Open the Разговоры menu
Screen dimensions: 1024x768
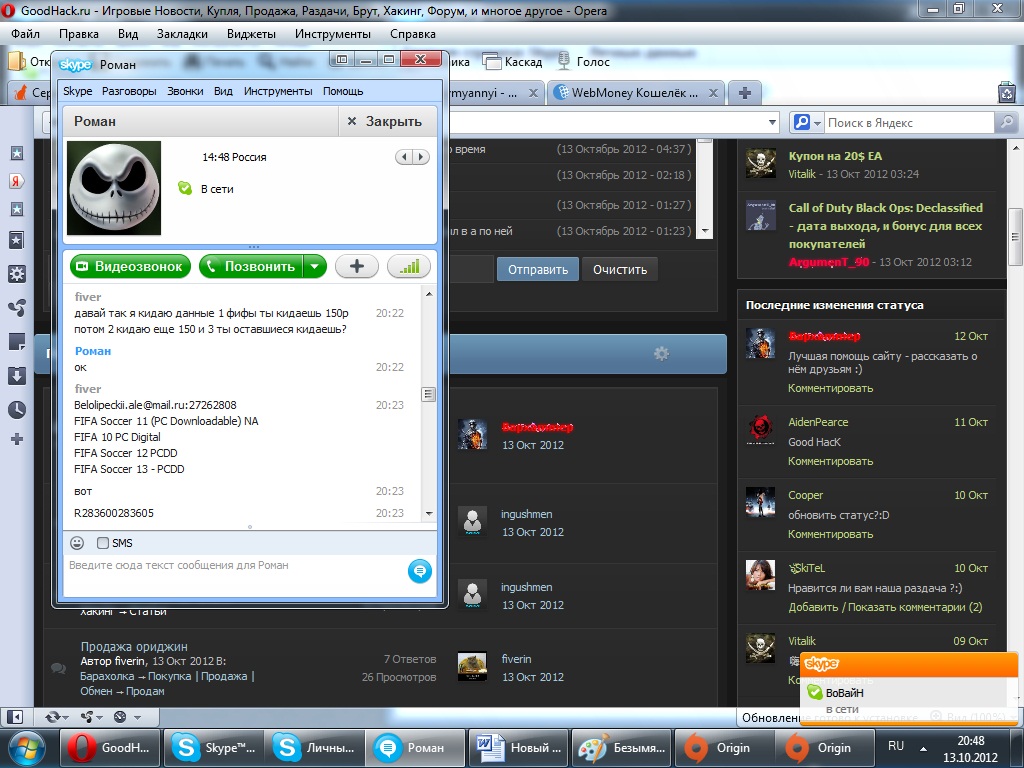[x=129, y=91]
